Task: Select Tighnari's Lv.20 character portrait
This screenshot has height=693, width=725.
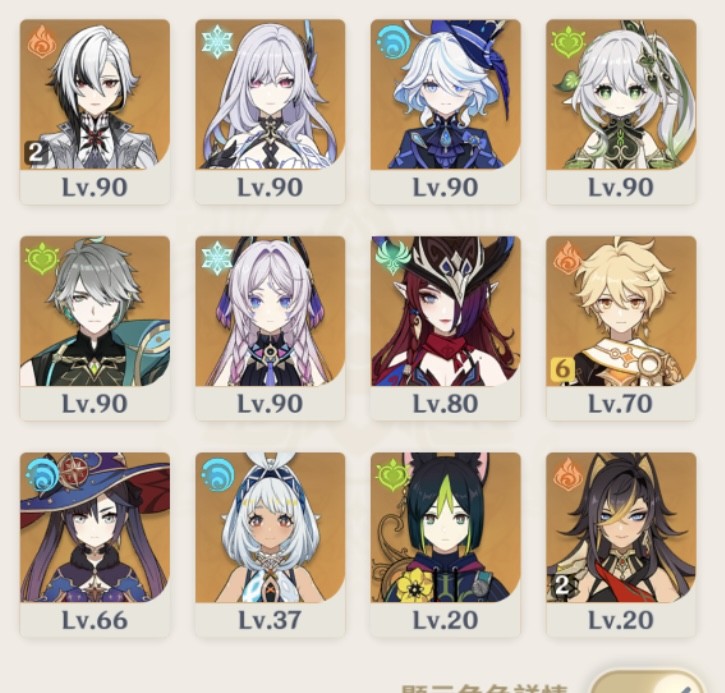Action: click(x=445, y=527)
